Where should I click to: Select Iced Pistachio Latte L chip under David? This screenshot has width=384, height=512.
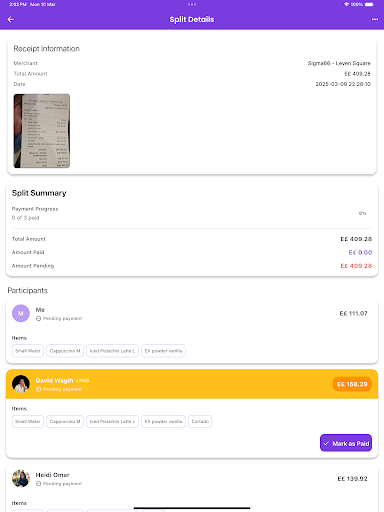[x=112, y=422]
